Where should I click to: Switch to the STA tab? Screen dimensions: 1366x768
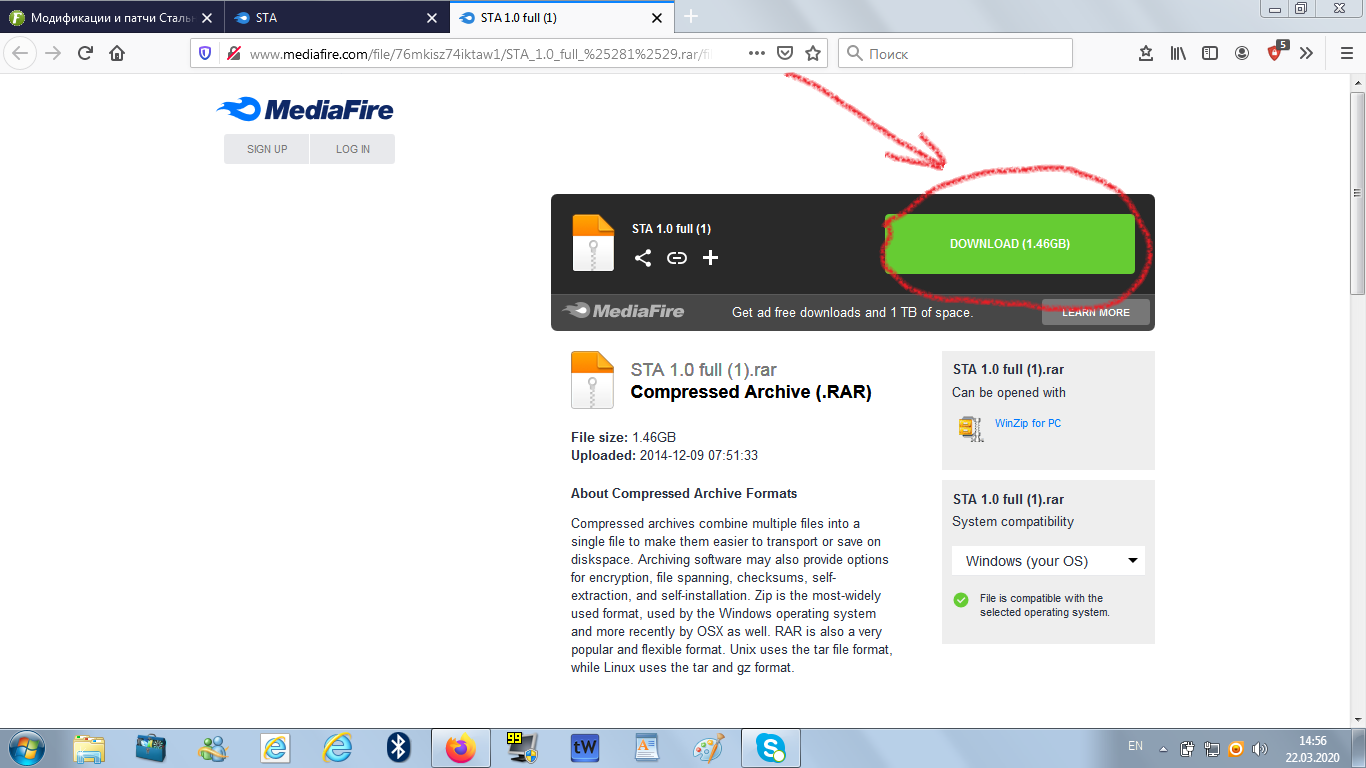point(336,18)
